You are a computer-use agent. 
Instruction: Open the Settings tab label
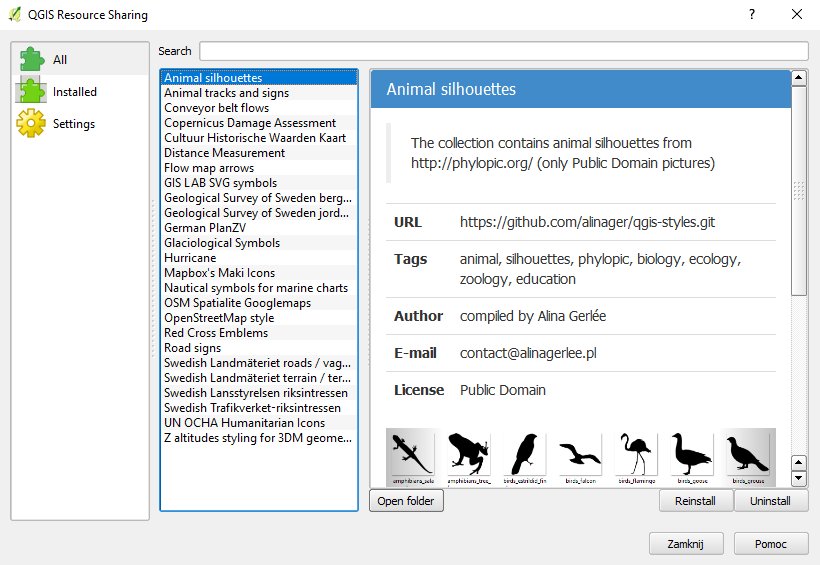tap(74, 124)
